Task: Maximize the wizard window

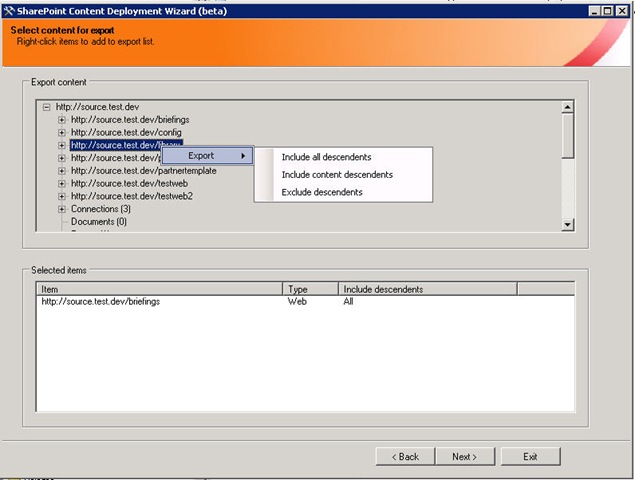Action: point(607,11)
